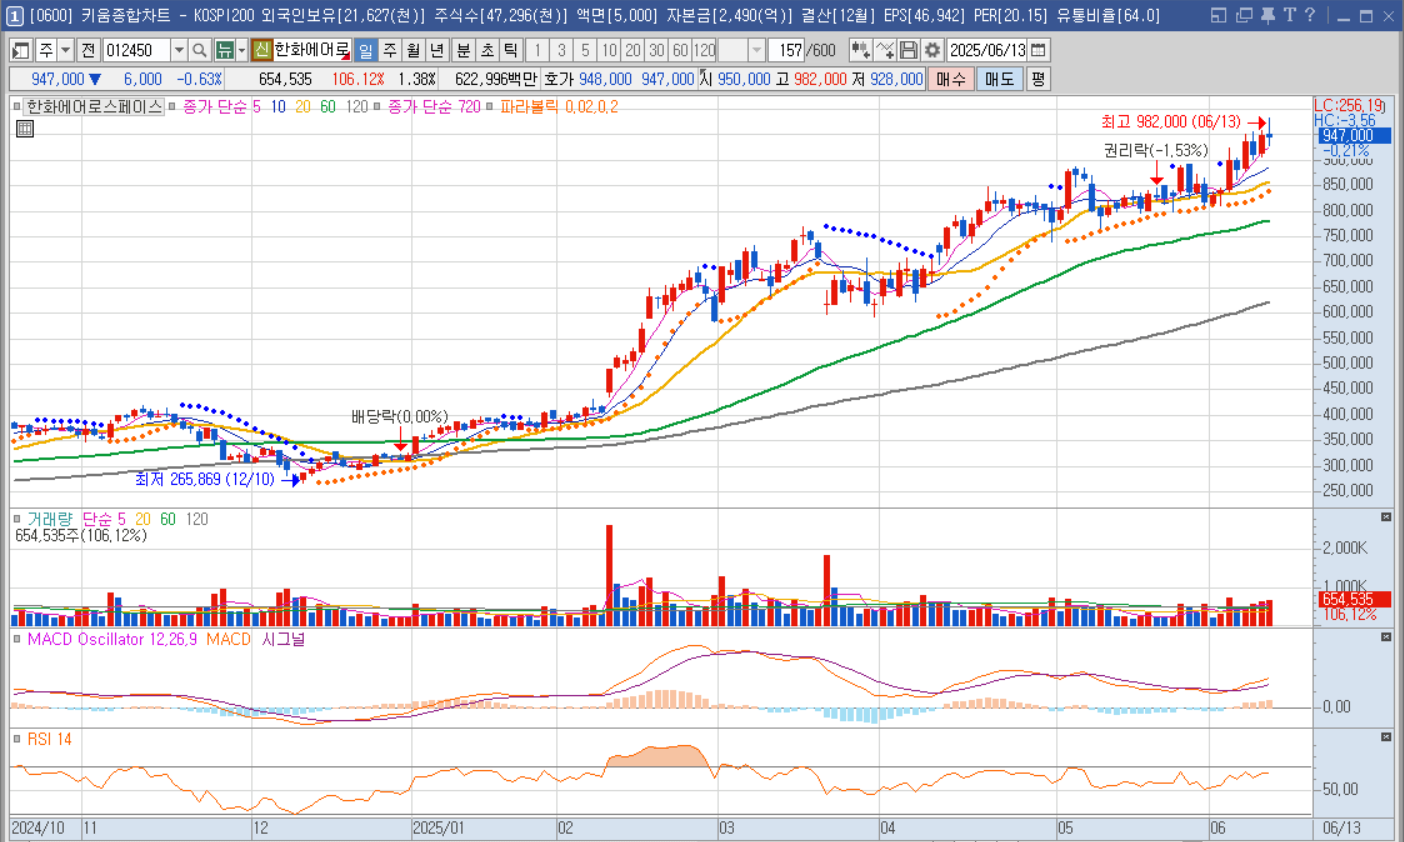Viewport: 1404px width, 842px height.
Task: Click the green 60 price moving average legend
Action: (328, 106)
